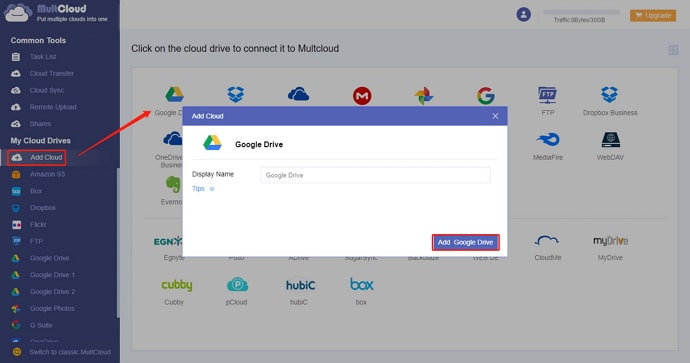Open Add Cloud in the sidebar
This screenshot has width=690, height=363.
pyautogui.click(x=37, y=158)
